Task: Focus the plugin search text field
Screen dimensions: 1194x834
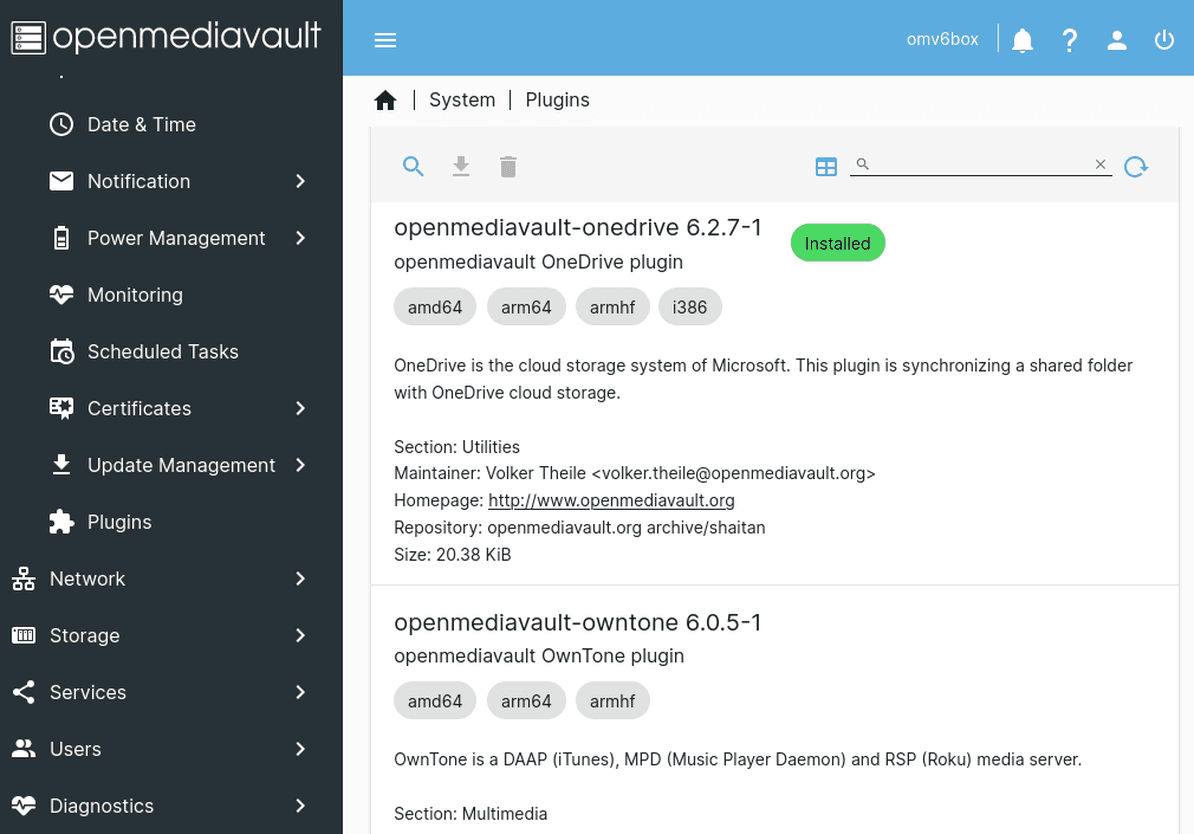Action: pos(981,164)
